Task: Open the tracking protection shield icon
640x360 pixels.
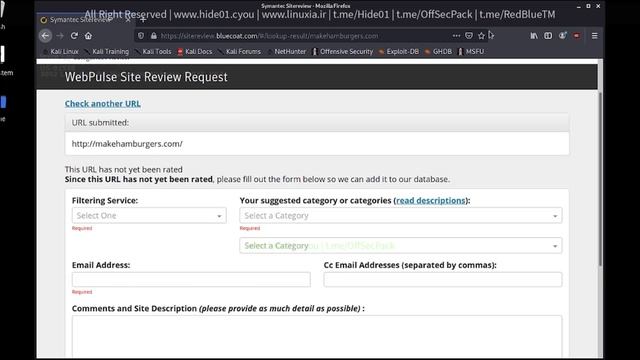Action: 141,36
